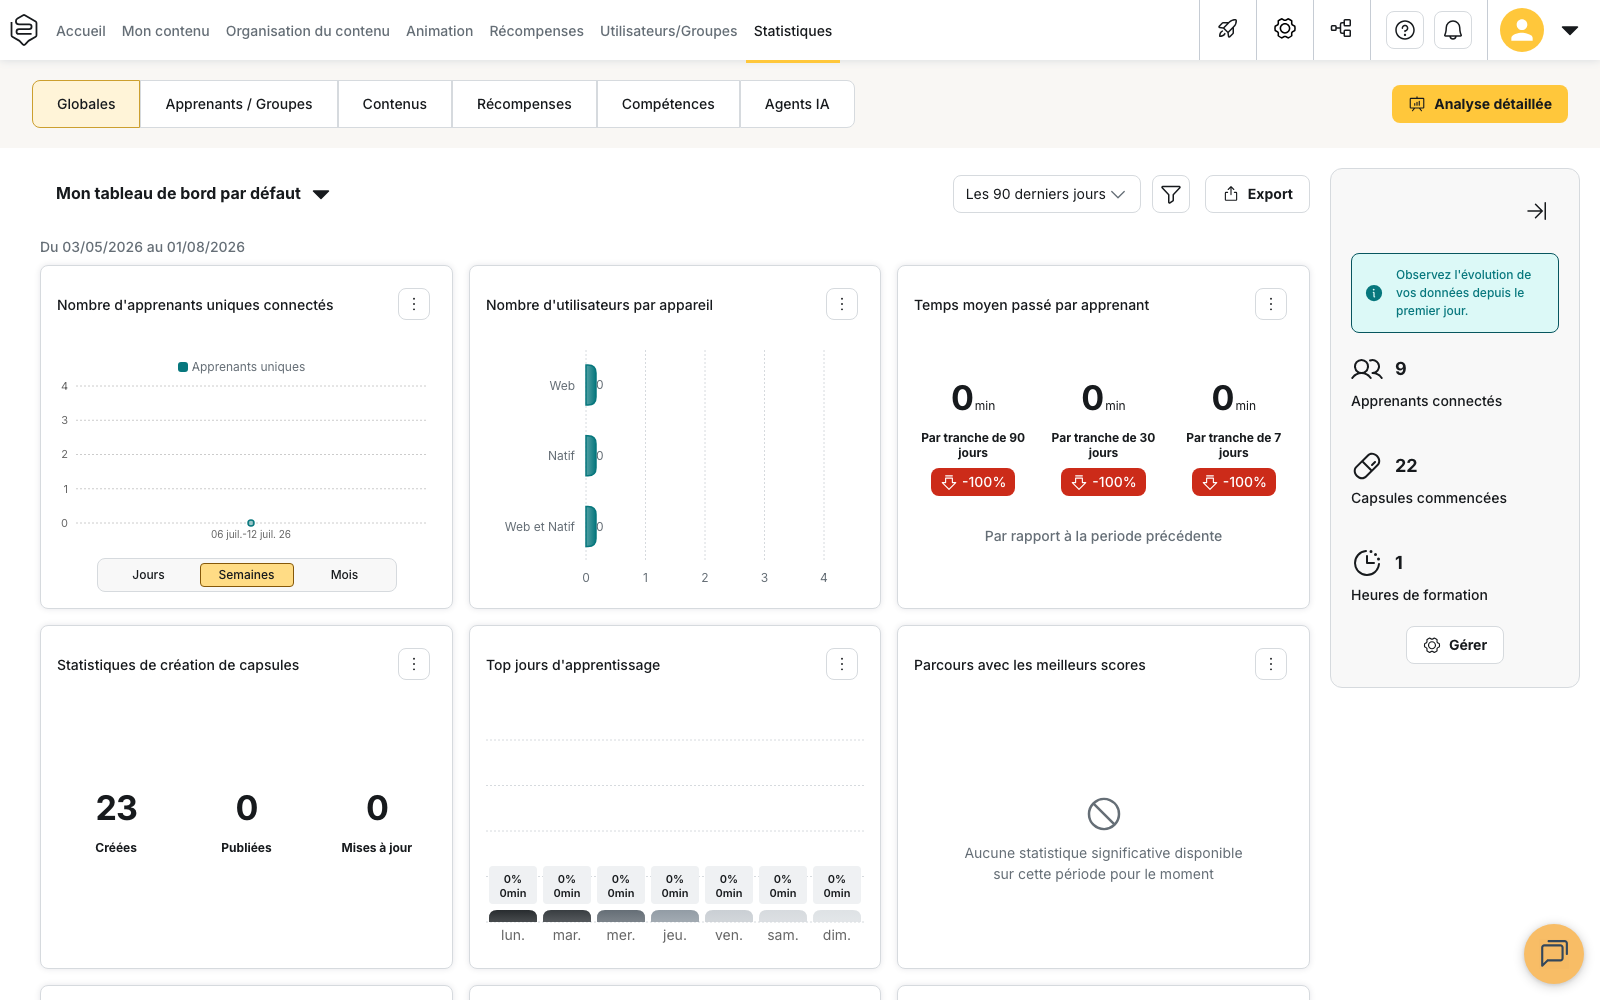Open the rocket launch icon

click(x=1228, y=30)
